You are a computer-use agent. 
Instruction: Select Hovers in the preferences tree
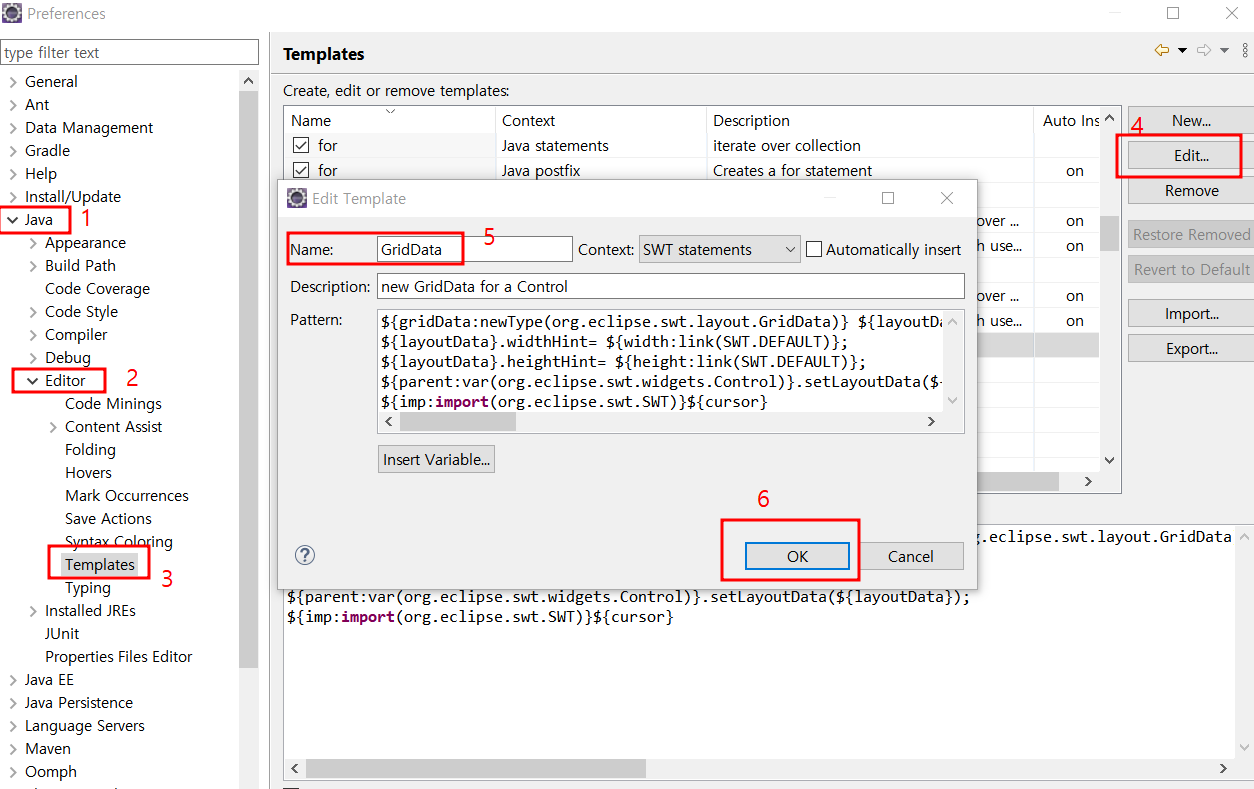point(88,473)
